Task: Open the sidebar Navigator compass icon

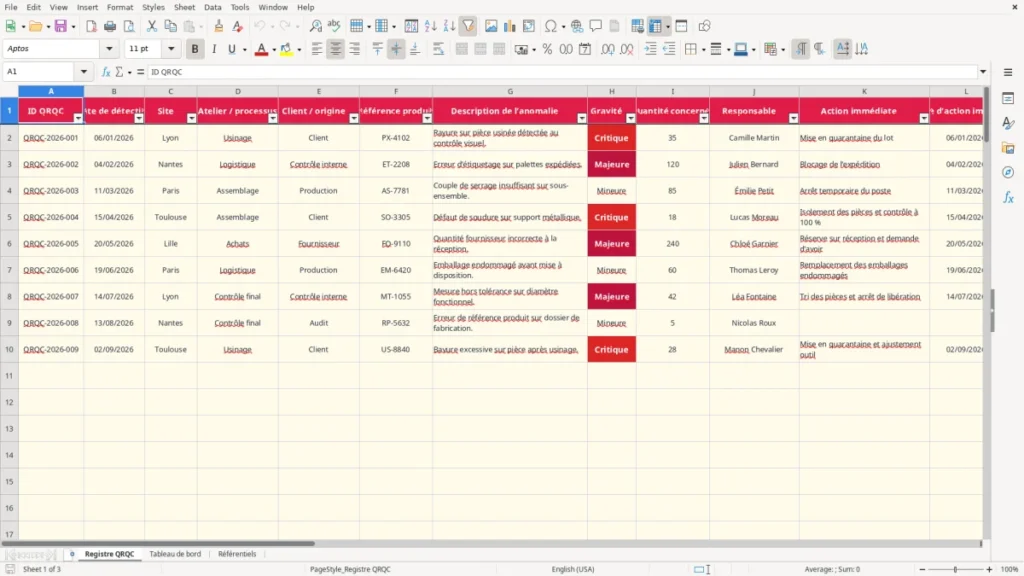Action: (x=1008, y=172)
